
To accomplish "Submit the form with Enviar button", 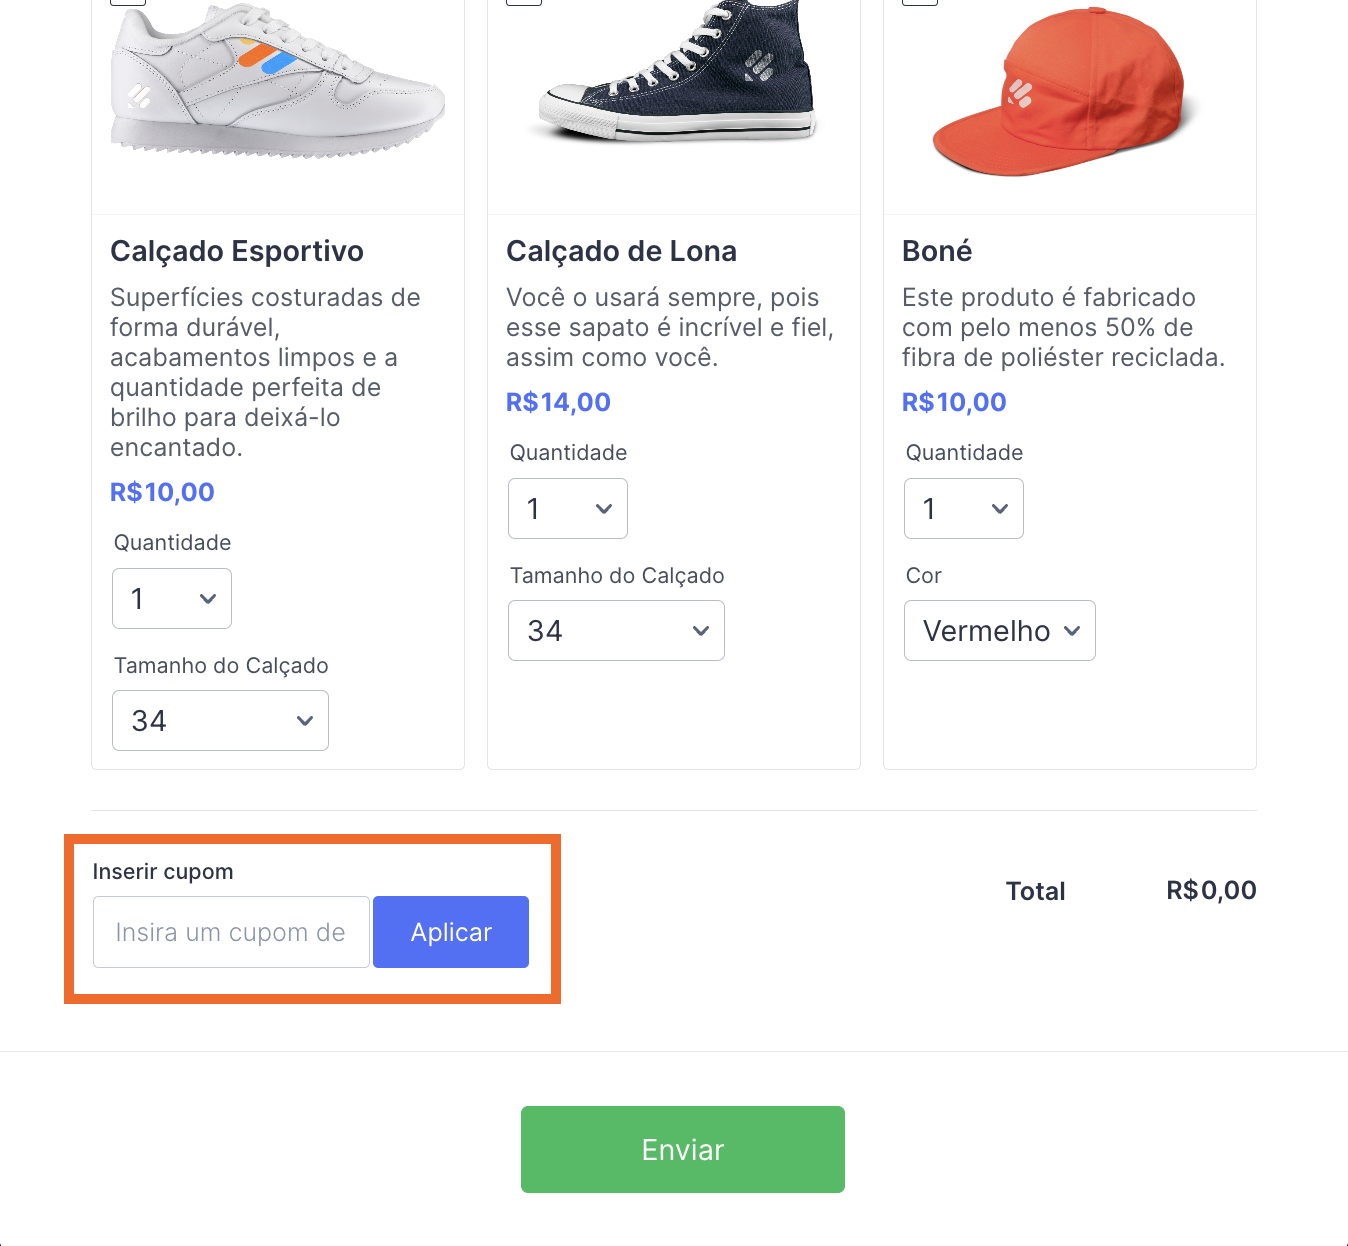I will pos(683,1149).
